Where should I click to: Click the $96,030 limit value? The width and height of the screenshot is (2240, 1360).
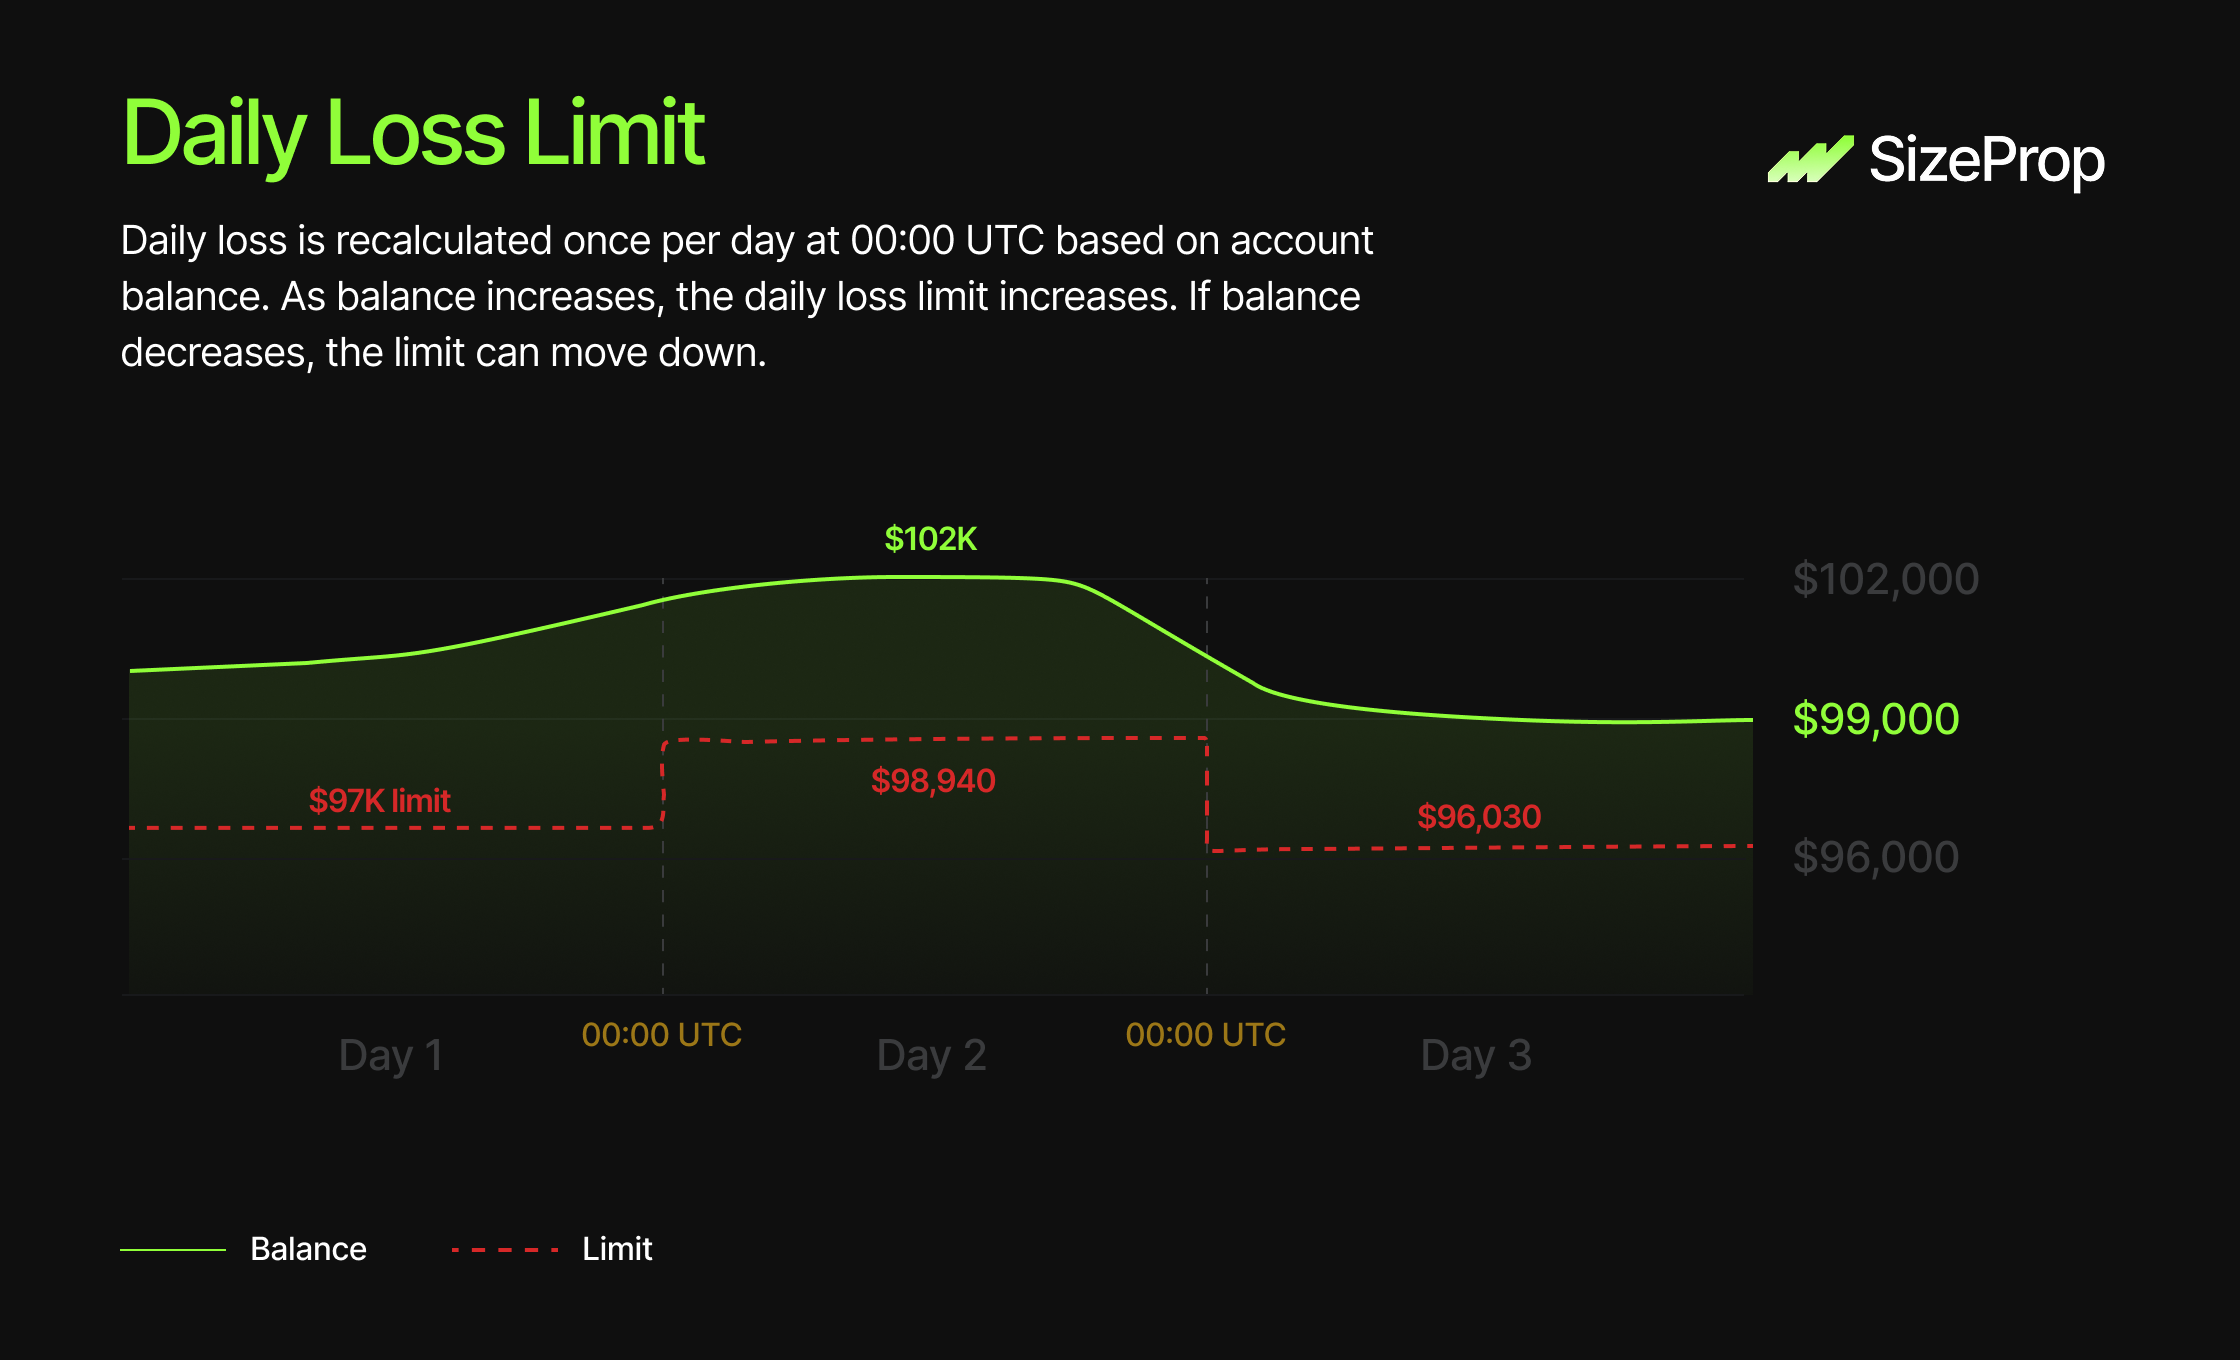[x=1479, y=816]
